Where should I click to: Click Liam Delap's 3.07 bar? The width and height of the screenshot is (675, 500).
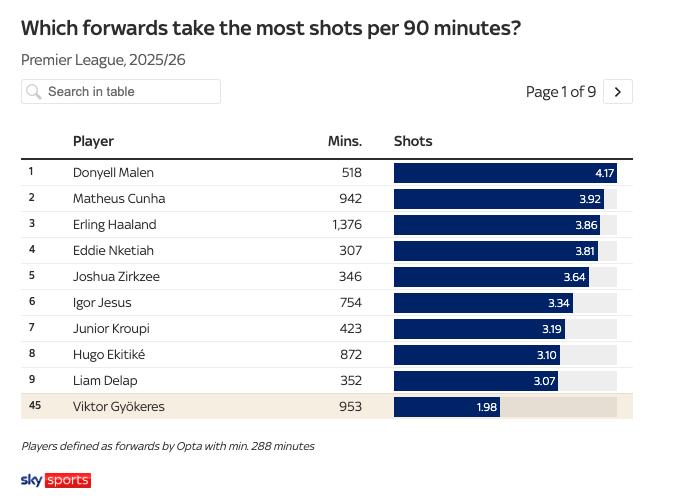(475, 380)
